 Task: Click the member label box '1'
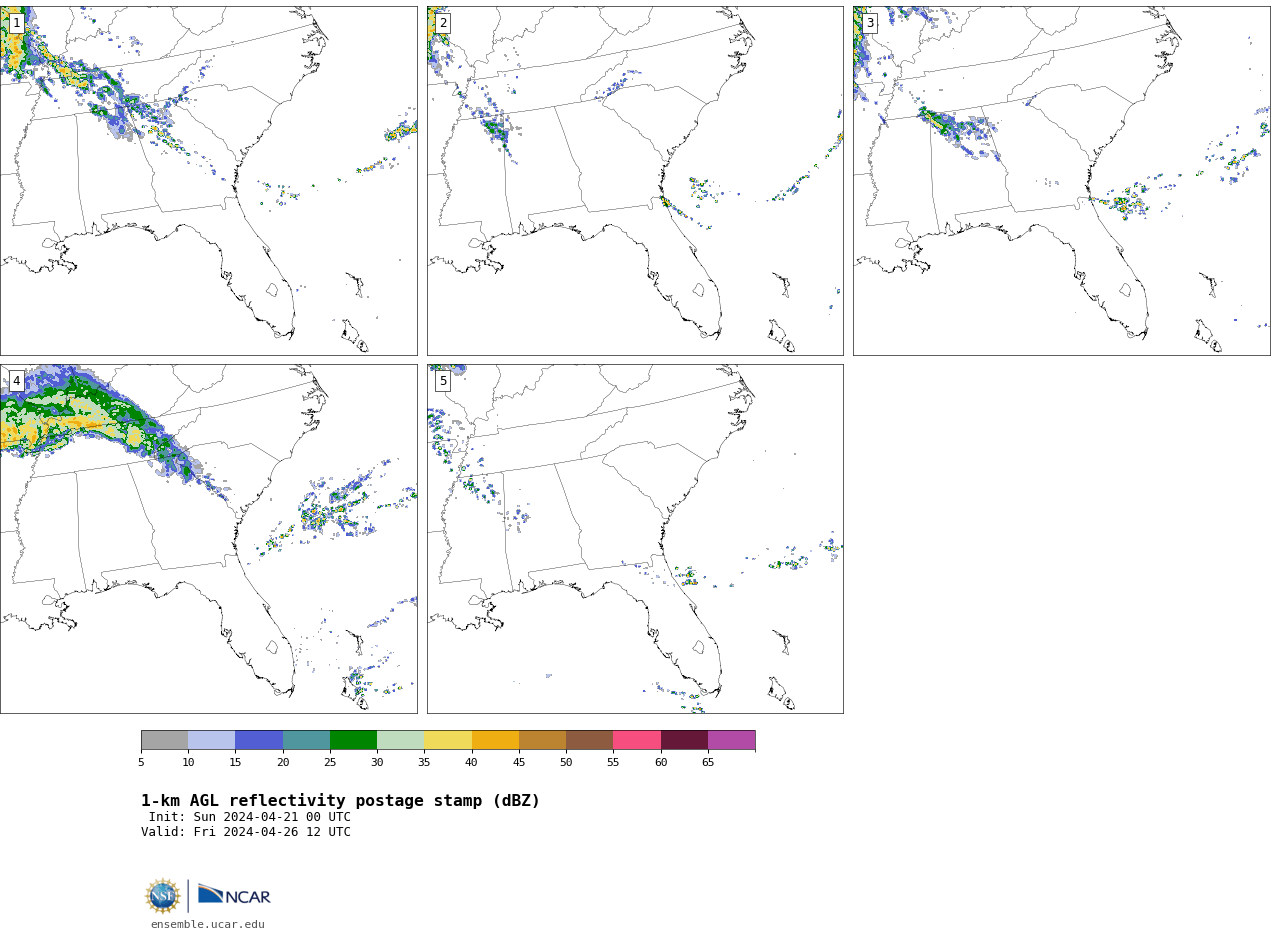click(x=16, y=23)
